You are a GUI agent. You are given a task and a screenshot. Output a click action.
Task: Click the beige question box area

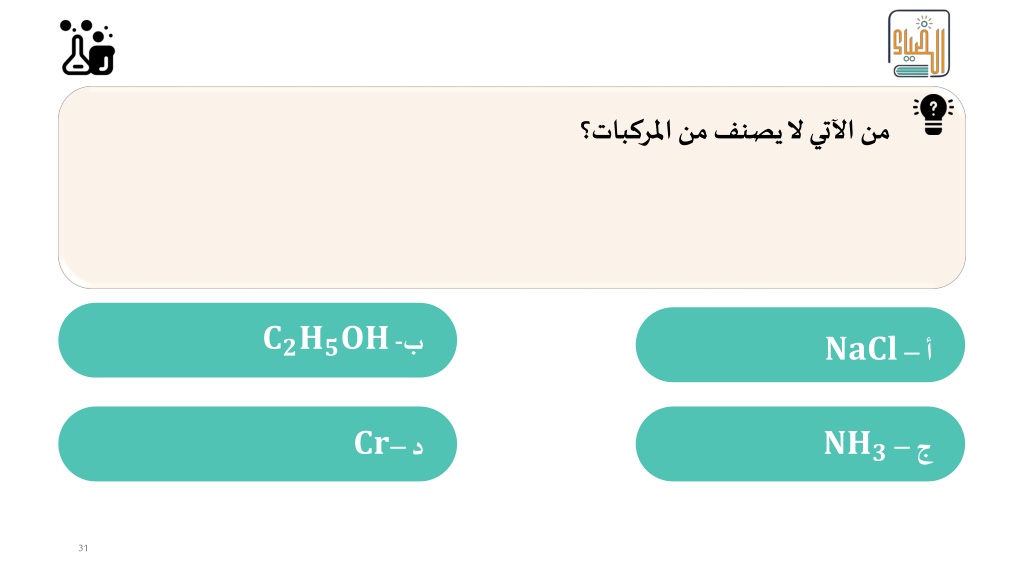511,187
